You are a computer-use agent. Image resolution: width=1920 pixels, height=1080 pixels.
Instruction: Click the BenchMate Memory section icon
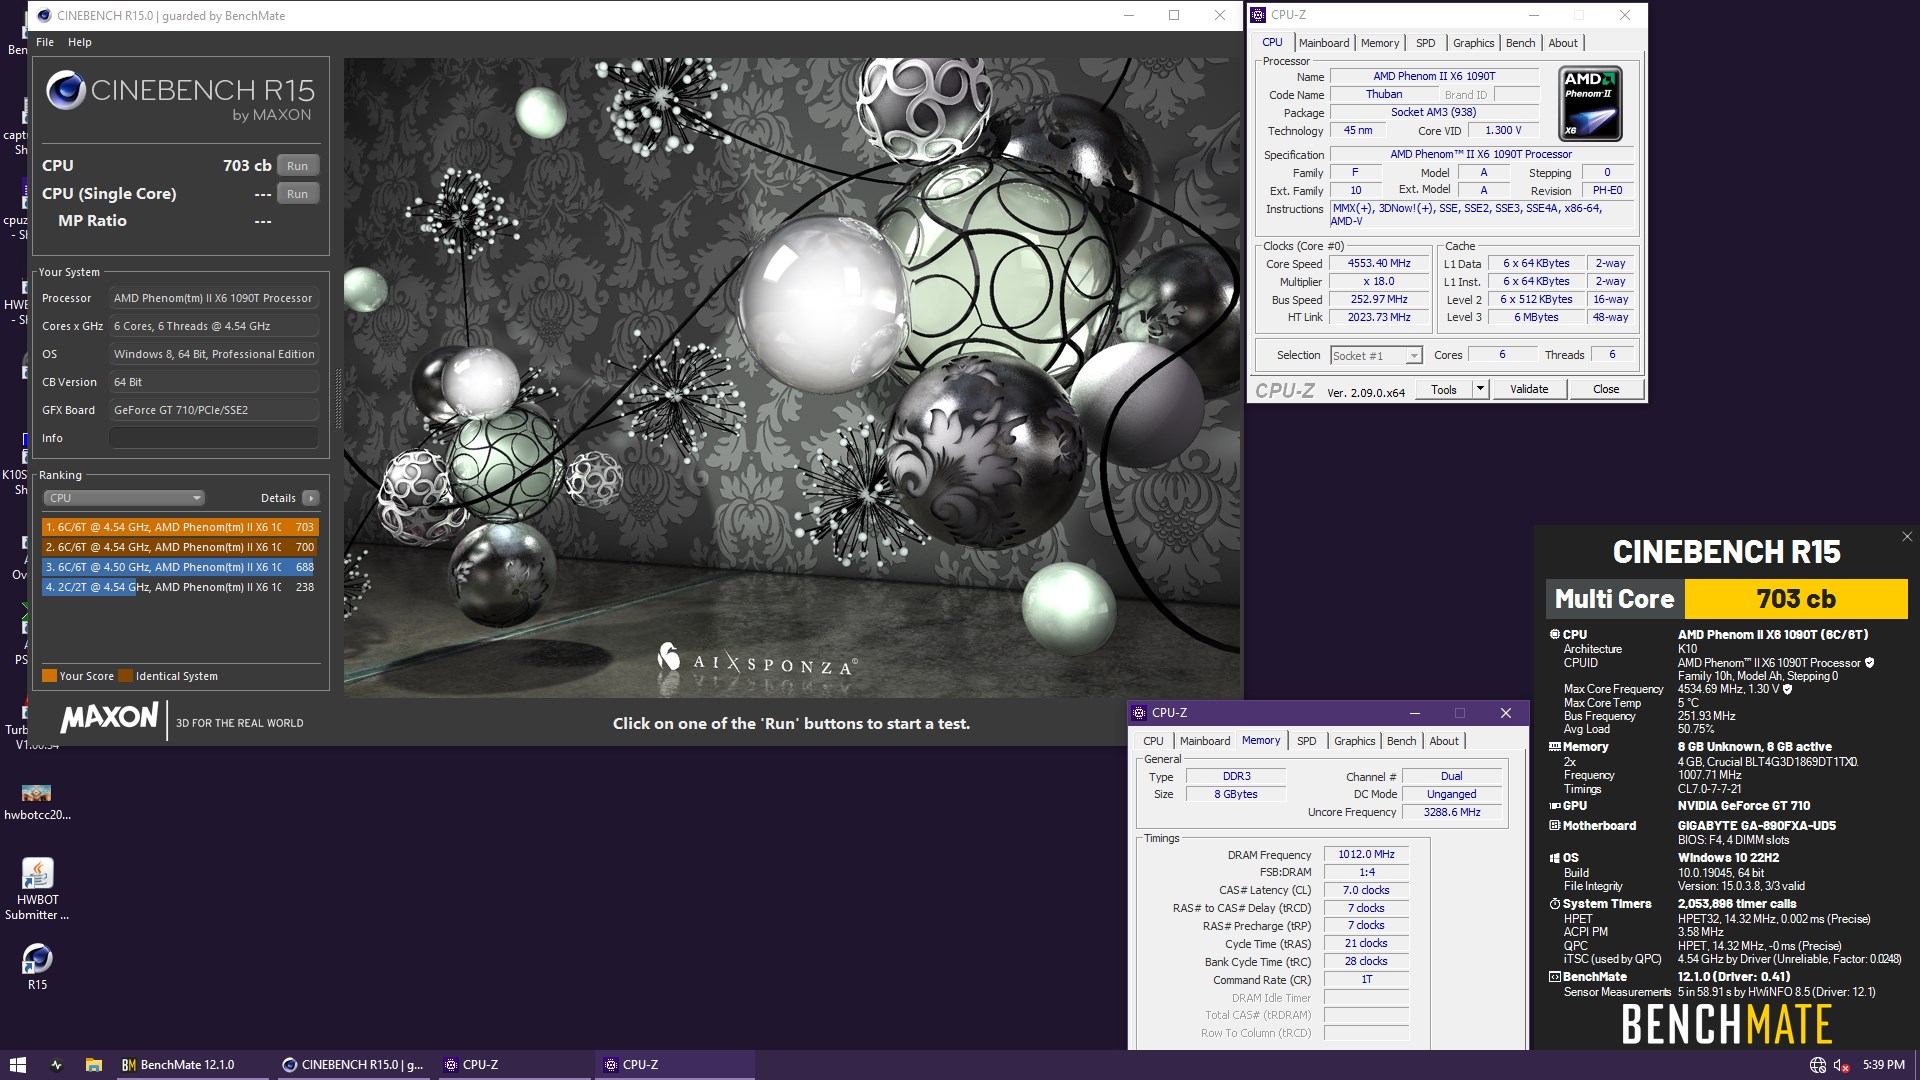pos(1555,747)
